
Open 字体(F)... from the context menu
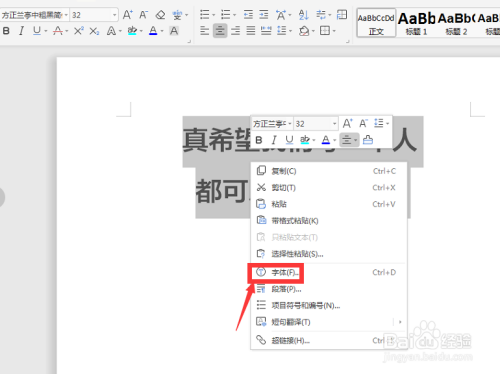329,272
